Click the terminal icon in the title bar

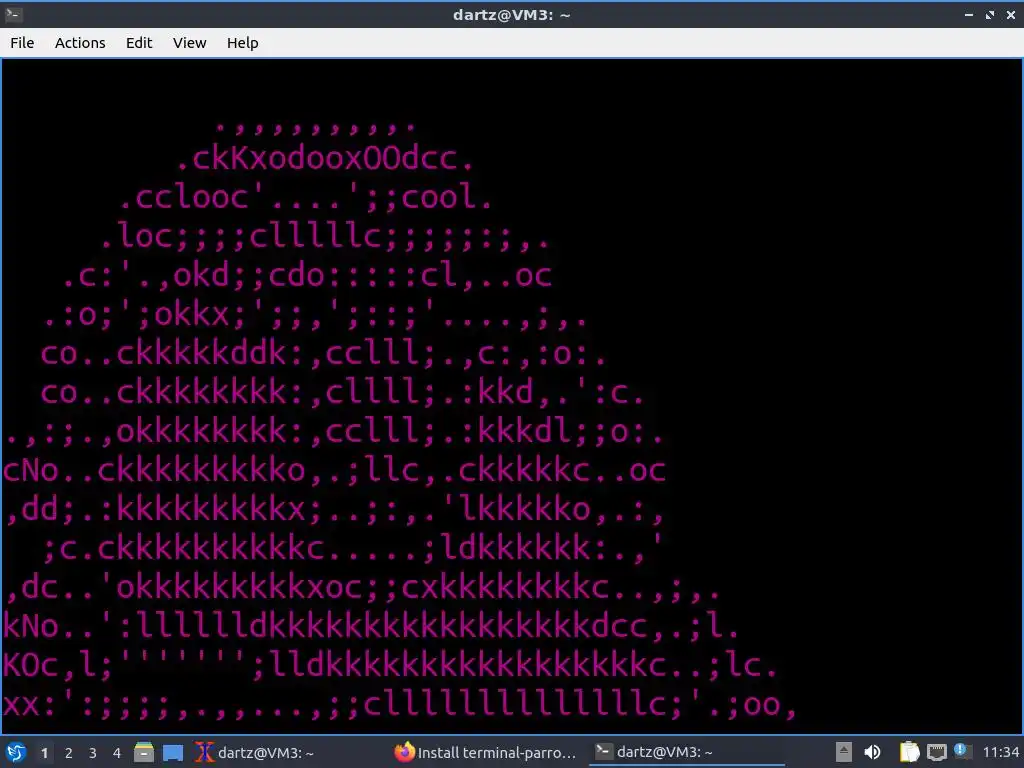click(14, 14)
